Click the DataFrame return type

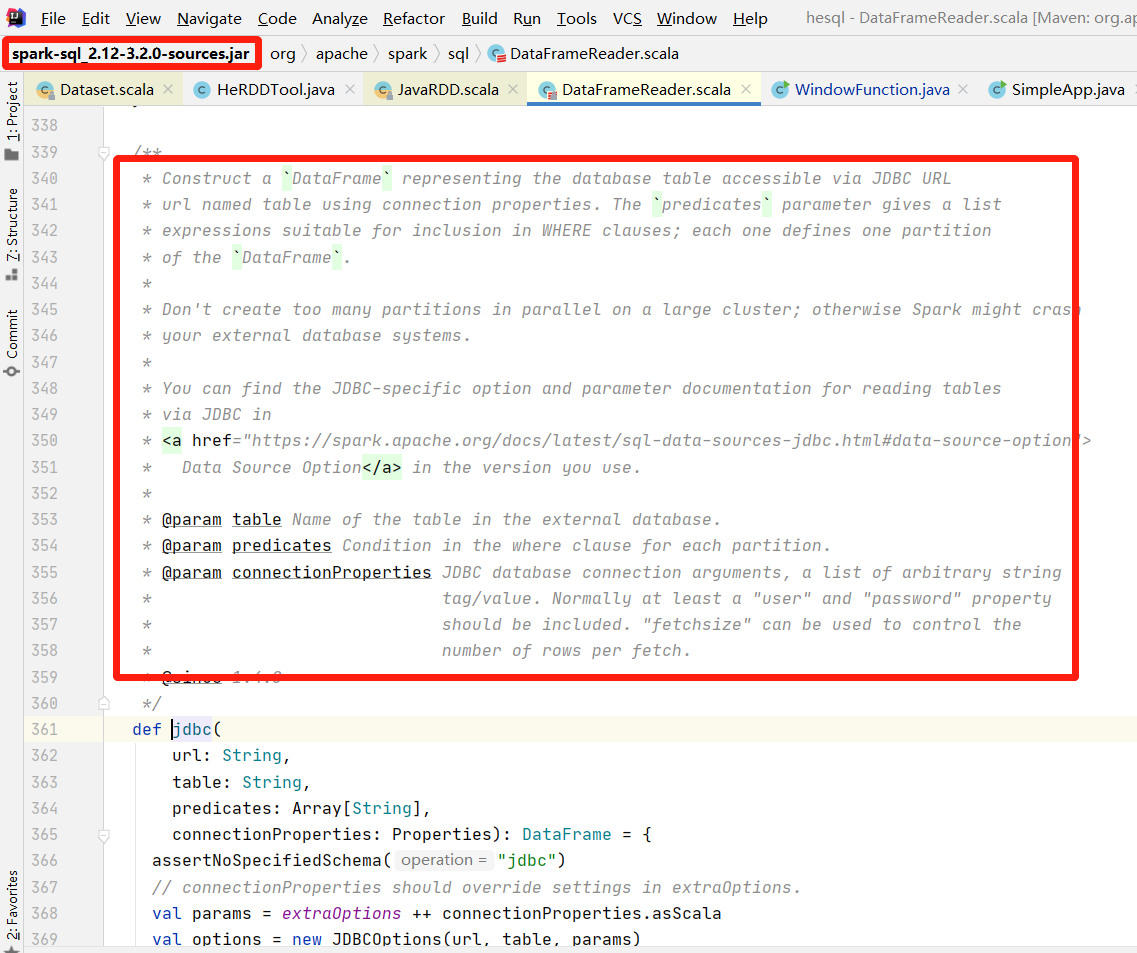566,835
